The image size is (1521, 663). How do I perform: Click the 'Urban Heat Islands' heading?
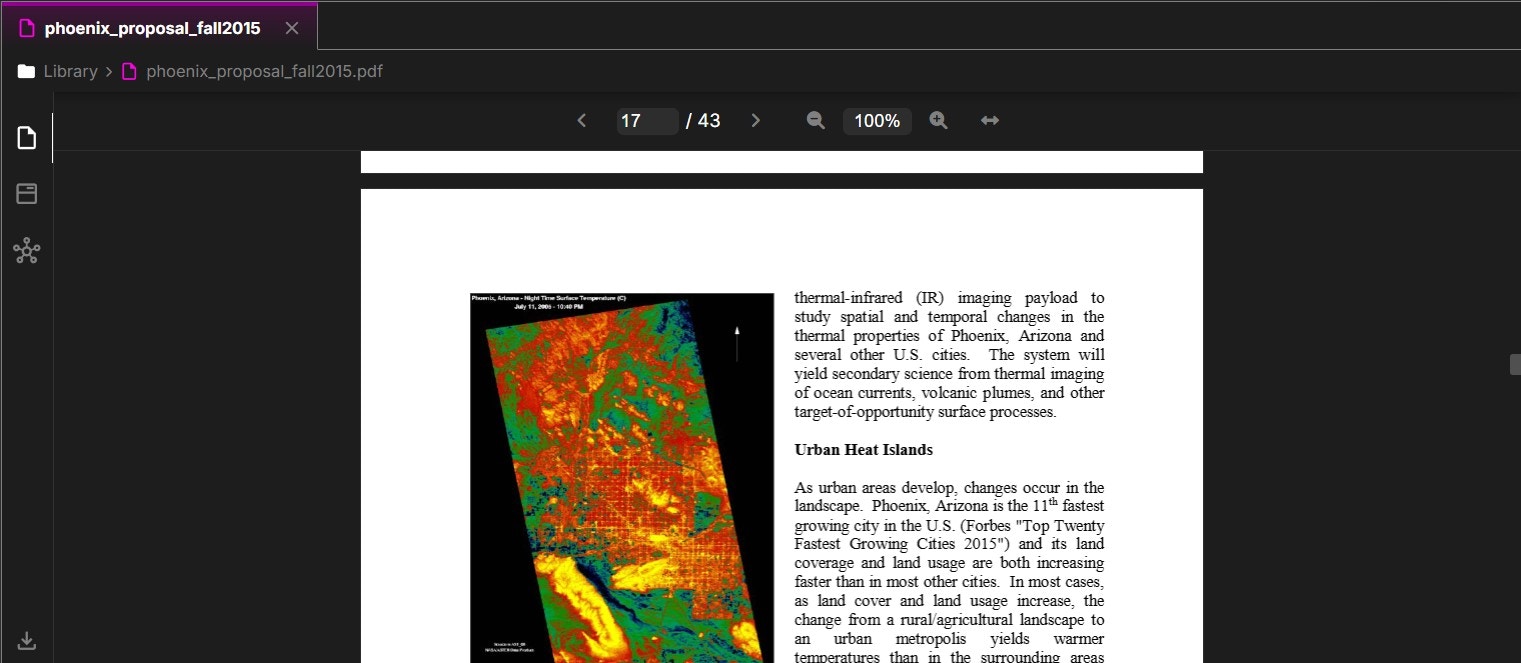864,450
